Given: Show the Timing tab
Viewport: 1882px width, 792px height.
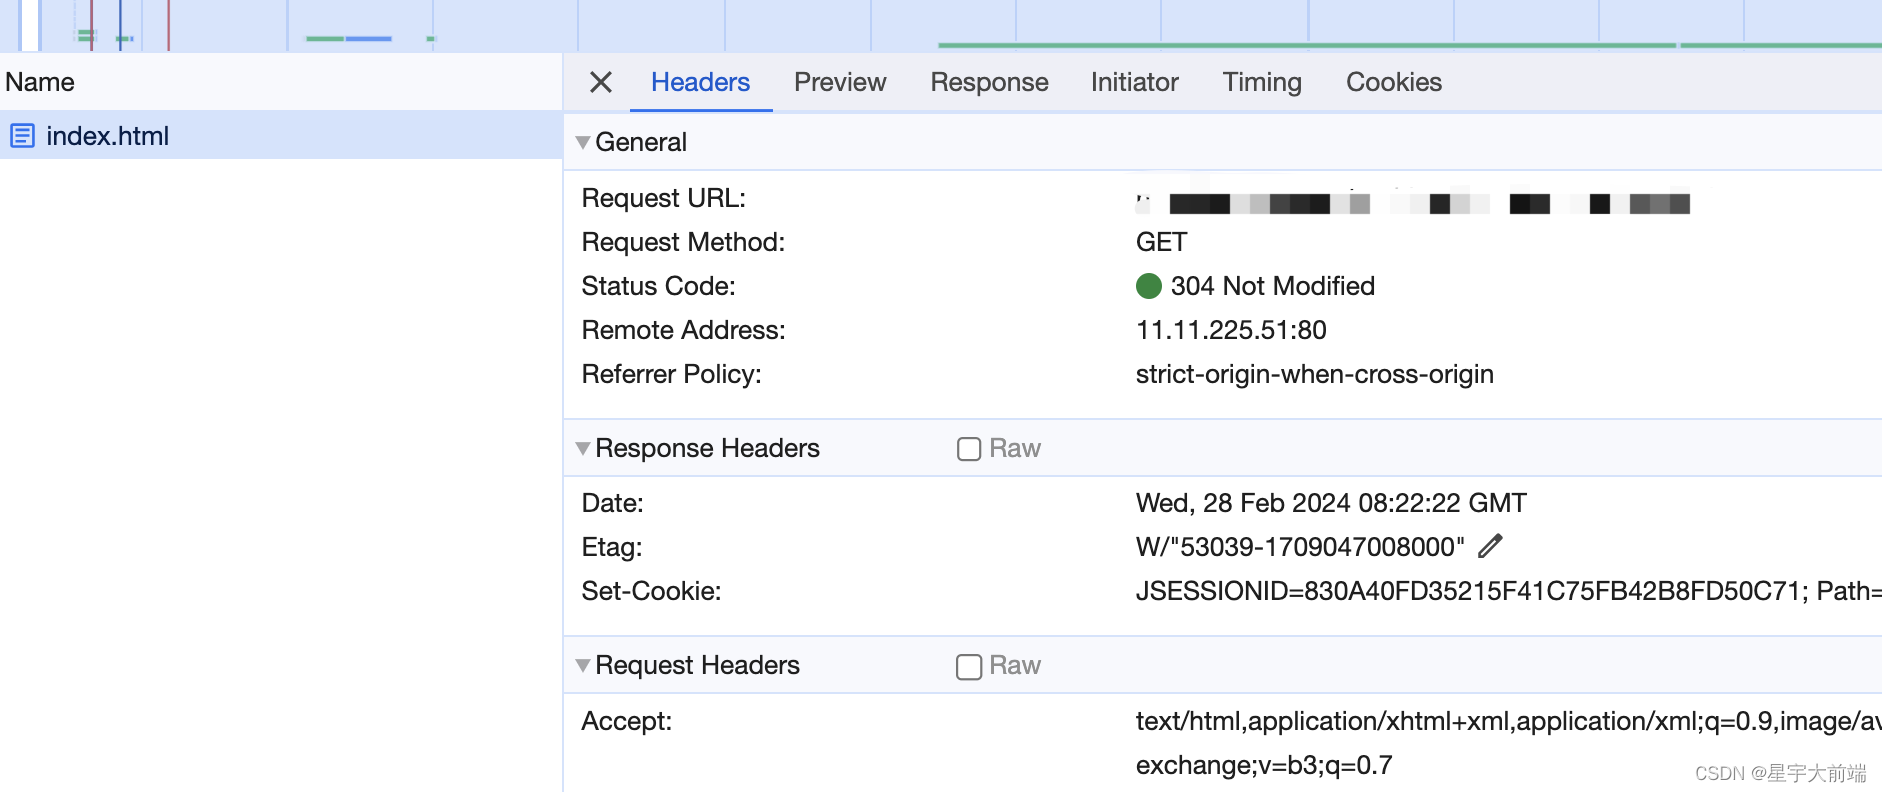Looking at the screenshot, I should (1262, 82).
